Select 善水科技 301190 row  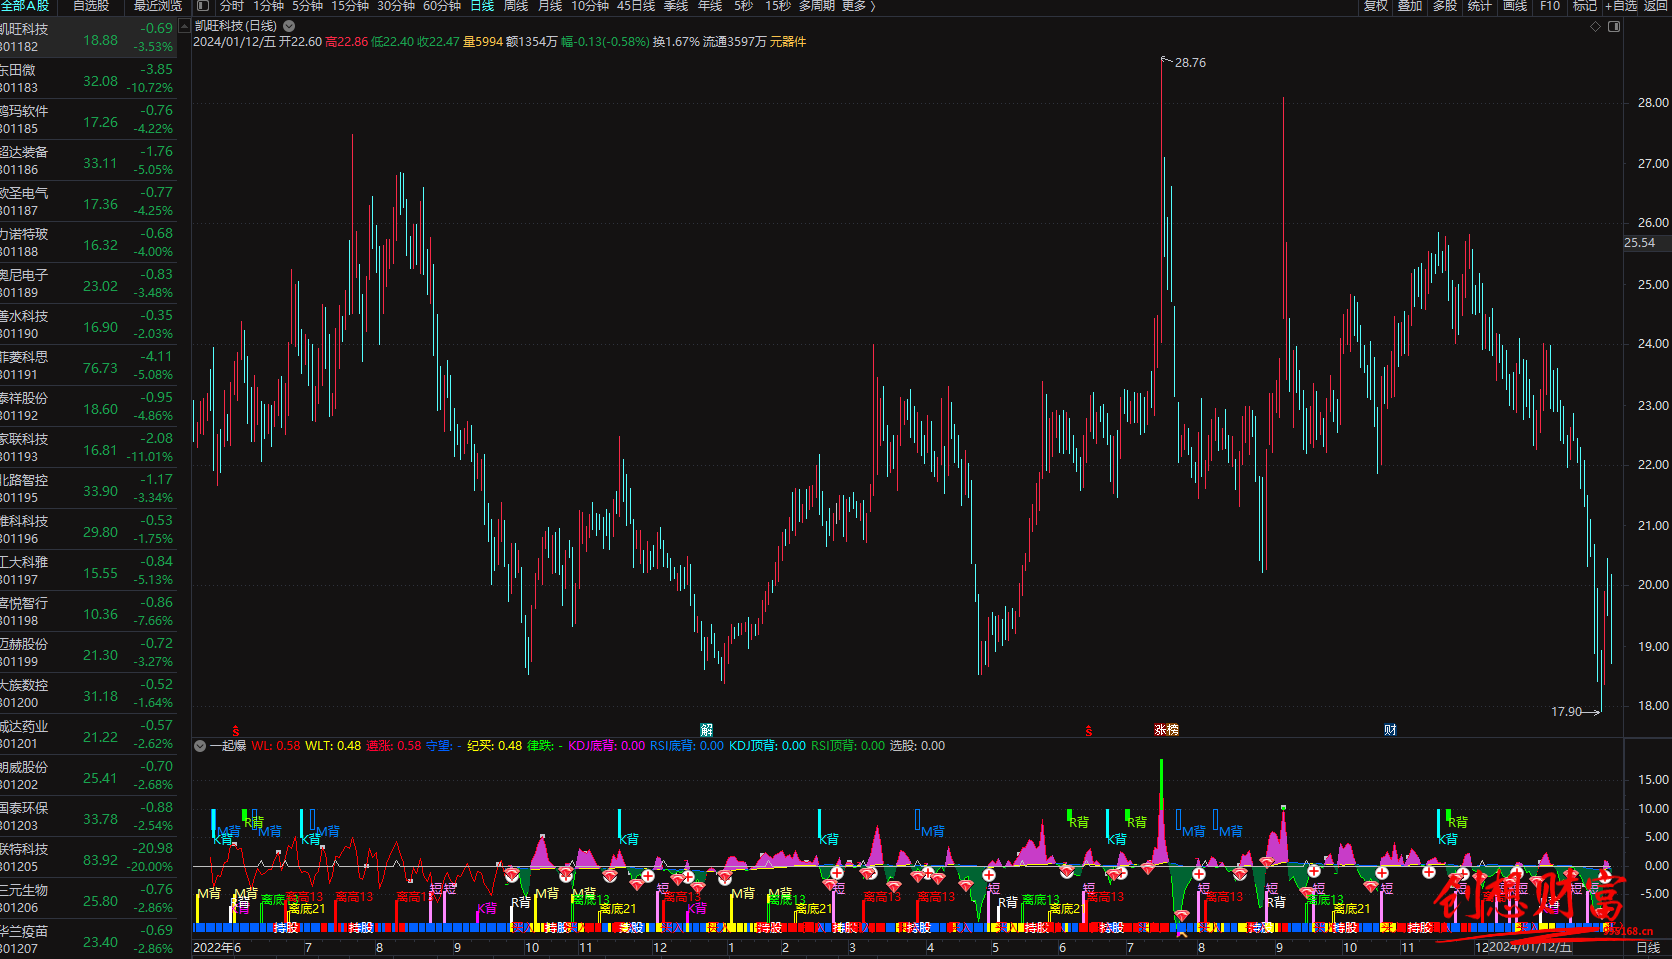[x=88, y=325]
